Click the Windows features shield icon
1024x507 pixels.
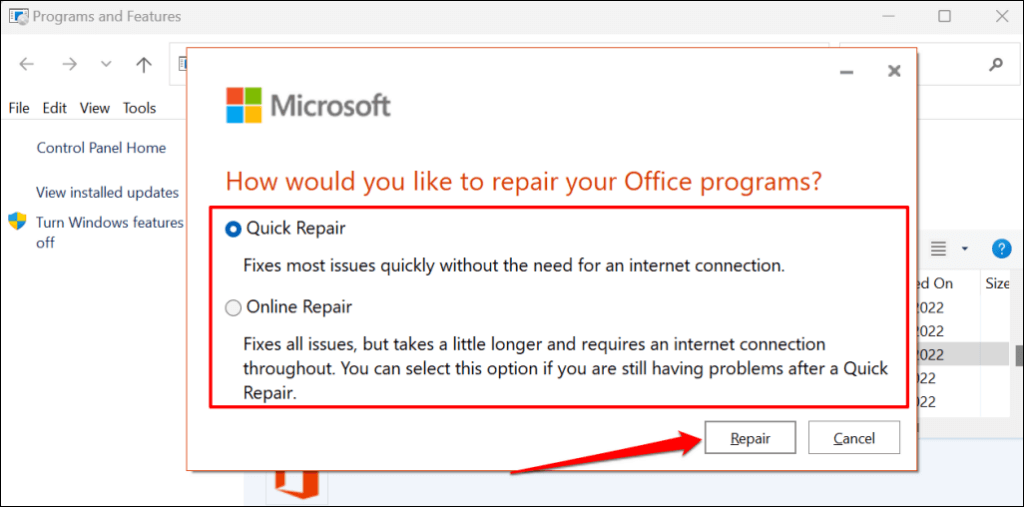[17, 221]
